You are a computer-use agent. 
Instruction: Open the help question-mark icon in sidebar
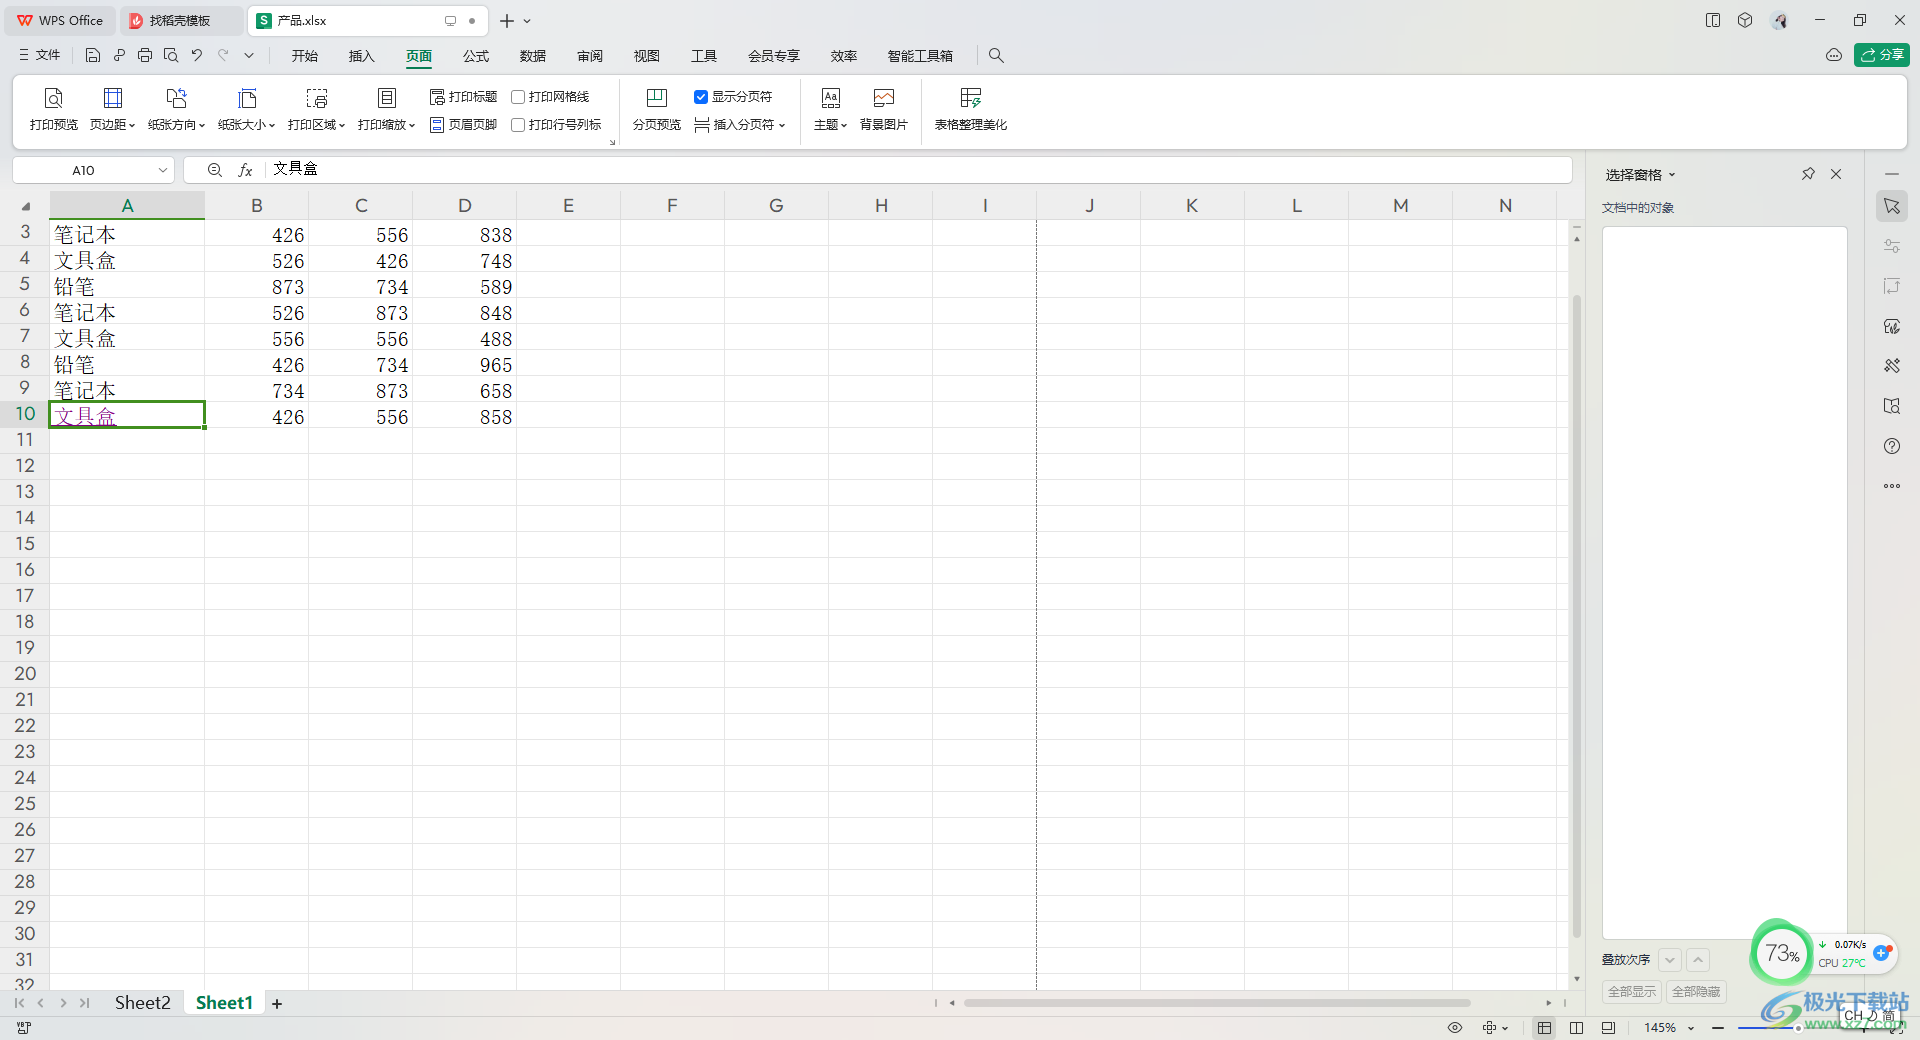pos(1892,446)
